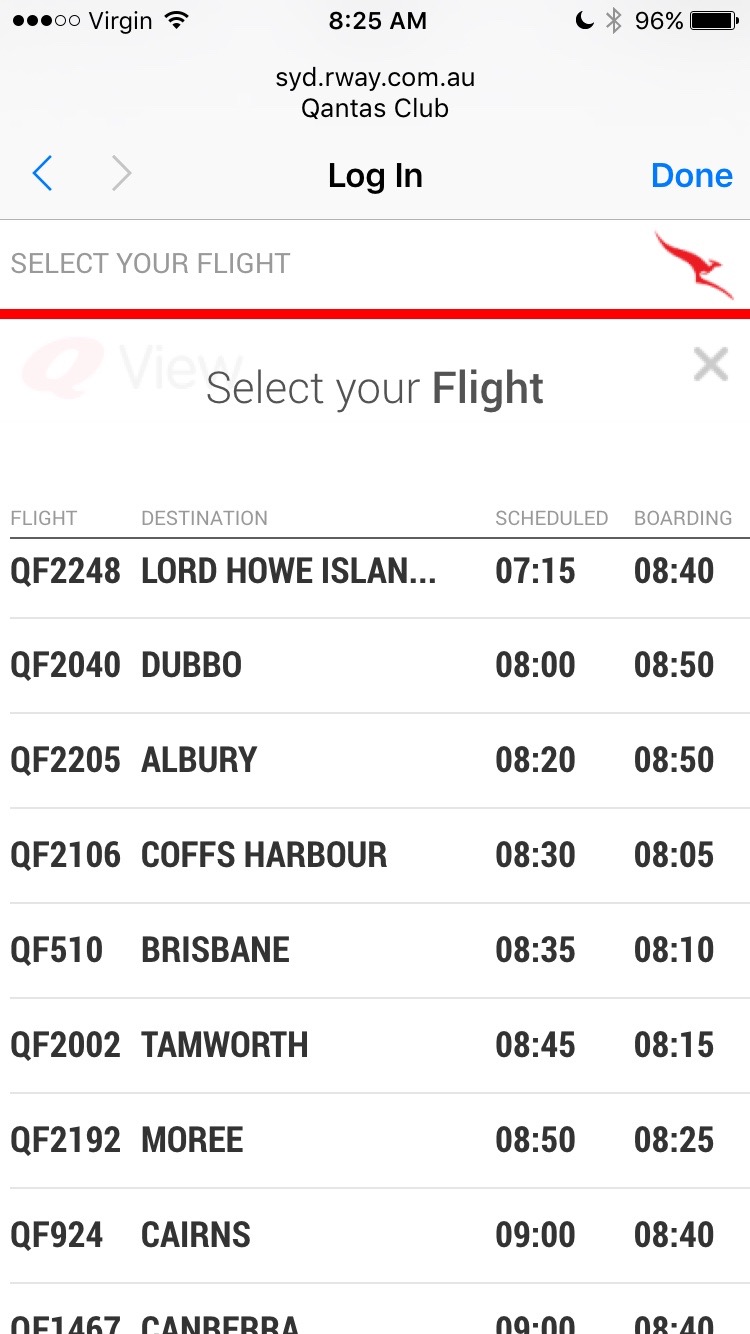This screenshot has width=750, height=1334.
Task: Tap the syd.rway.com.au address text
Action: pos(375,78)
